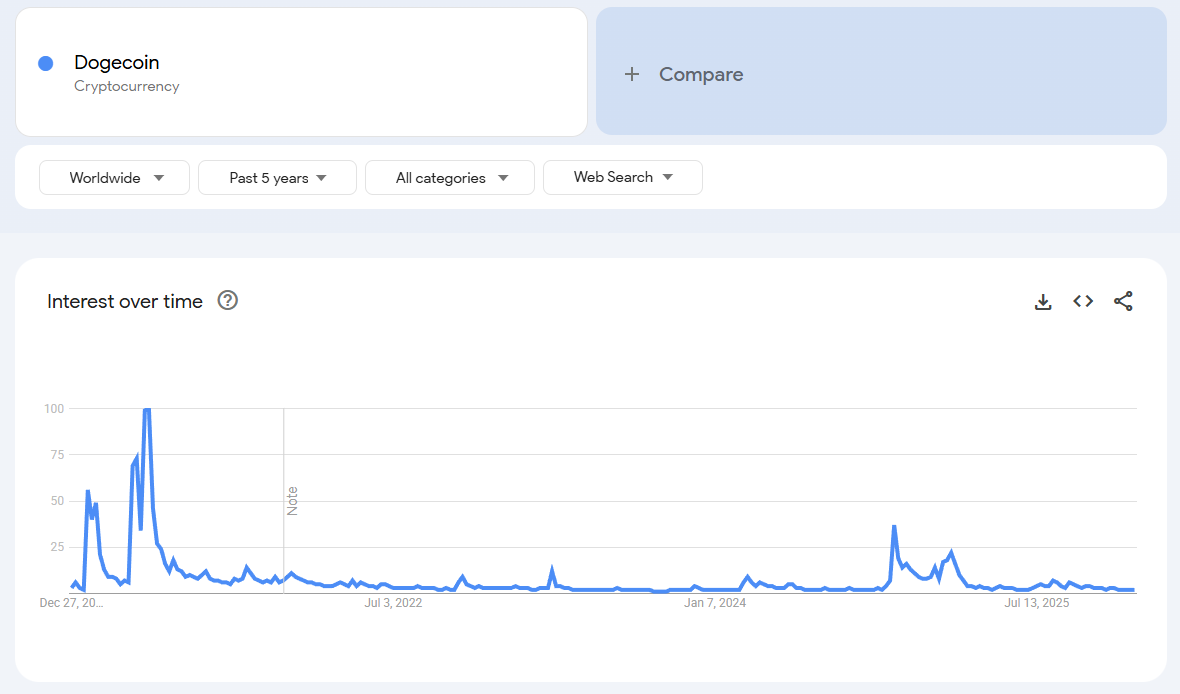Click the 2021 peak on the trend line
The width and height of the screenshot is (1180, 694).
coord(146,410)
